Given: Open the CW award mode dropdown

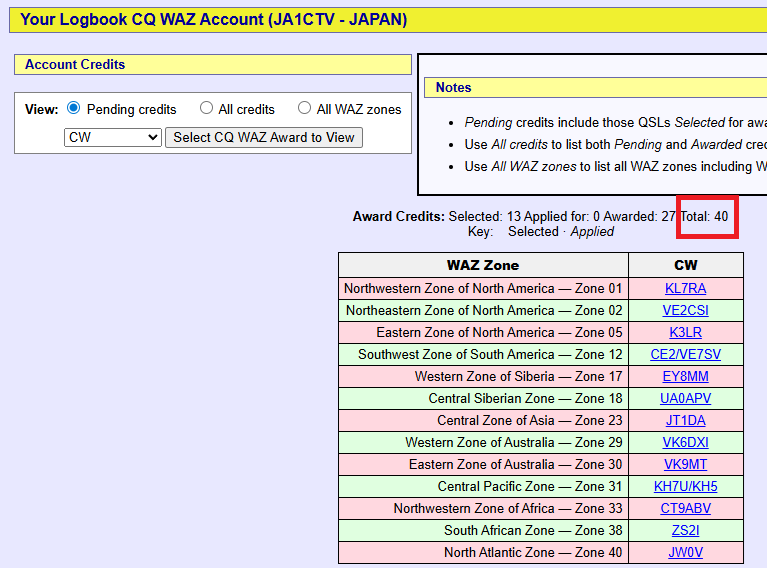Looking at the screenshot, I should click(x=112, y=137).
